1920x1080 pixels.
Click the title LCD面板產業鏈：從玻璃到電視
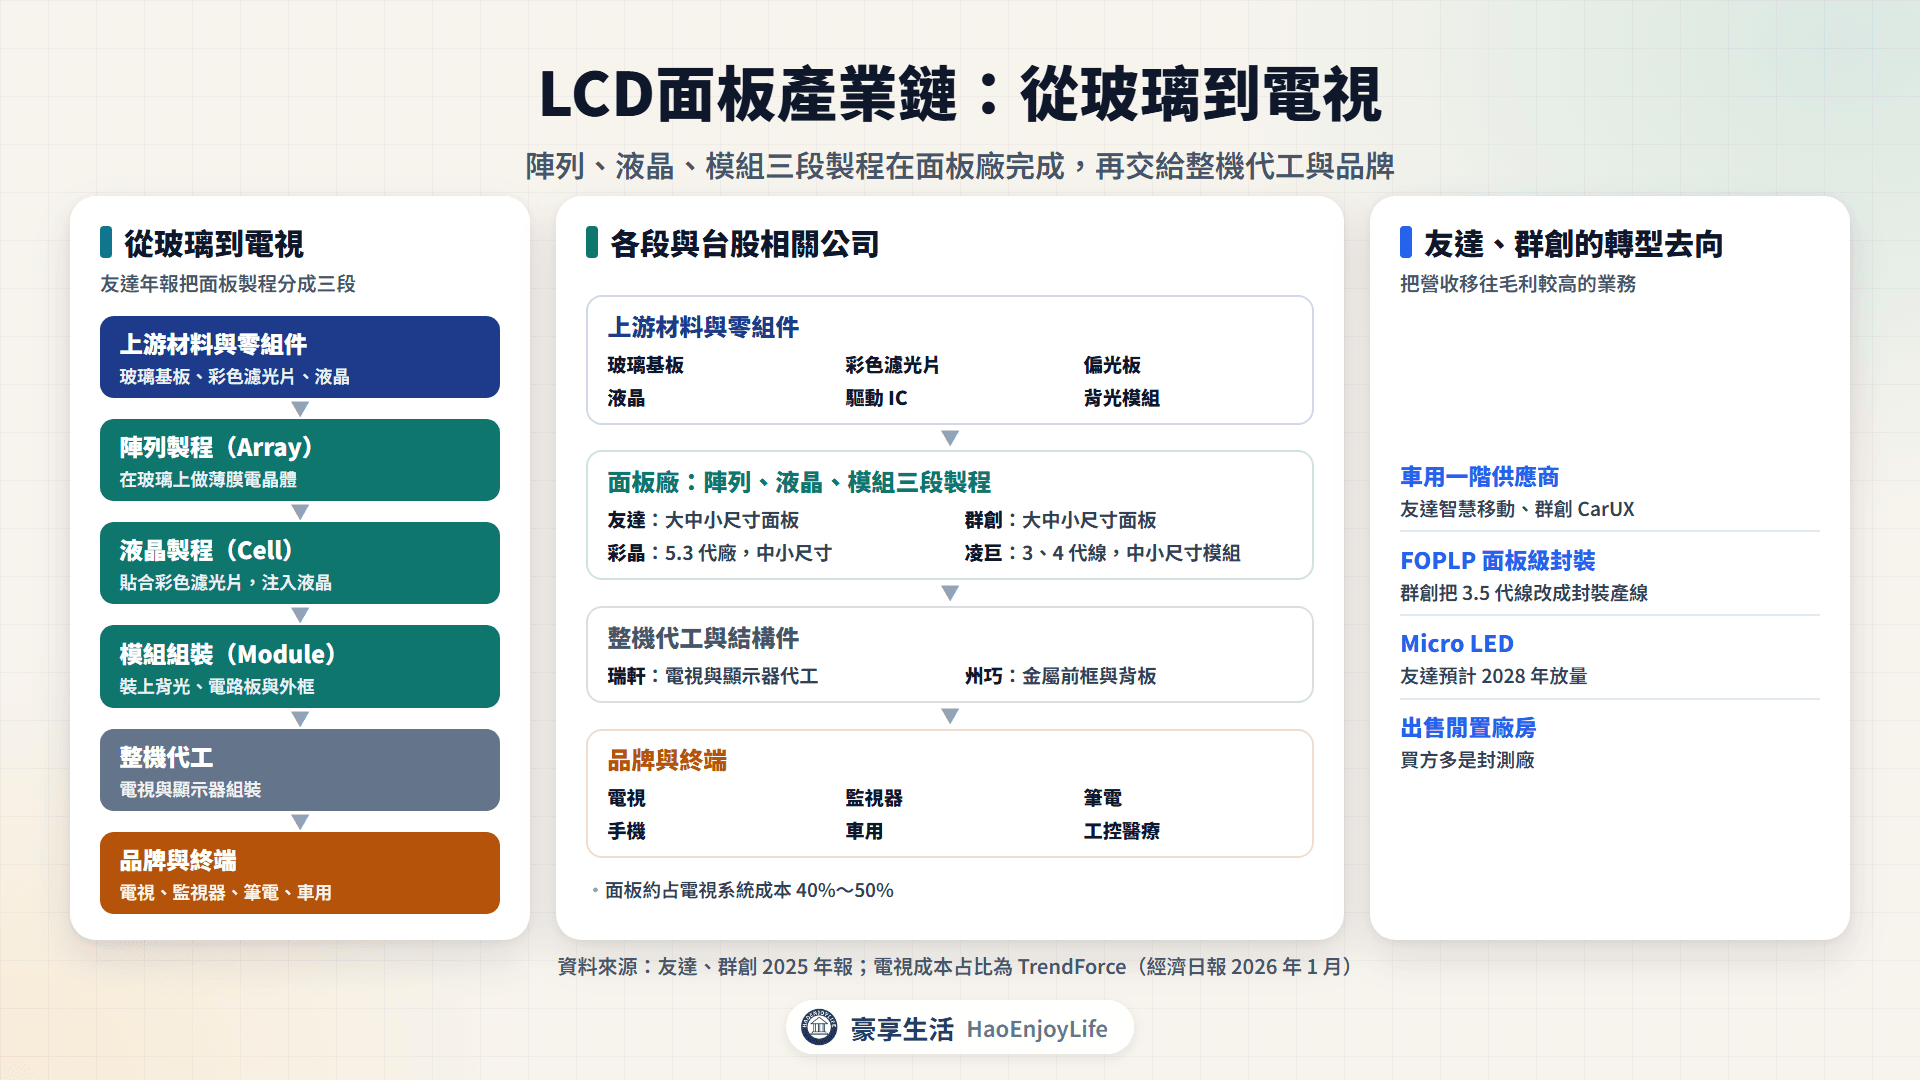960,95
